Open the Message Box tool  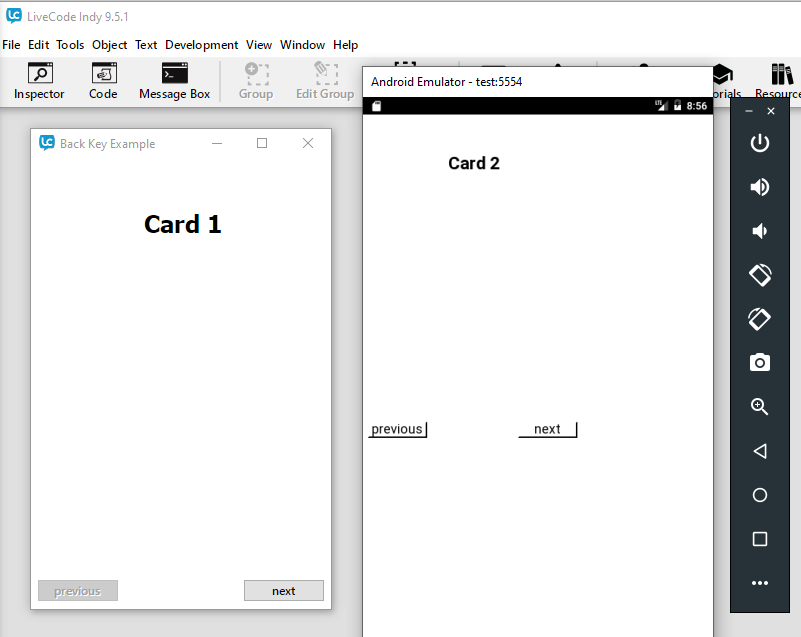pos(174,81)
